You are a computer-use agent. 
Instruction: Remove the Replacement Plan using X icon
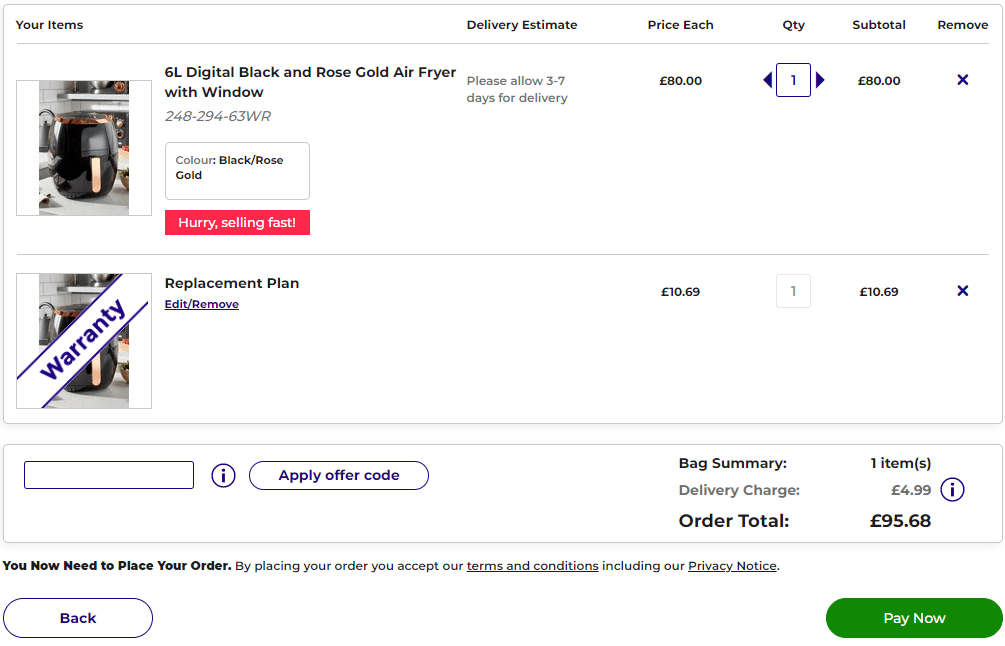962,291
